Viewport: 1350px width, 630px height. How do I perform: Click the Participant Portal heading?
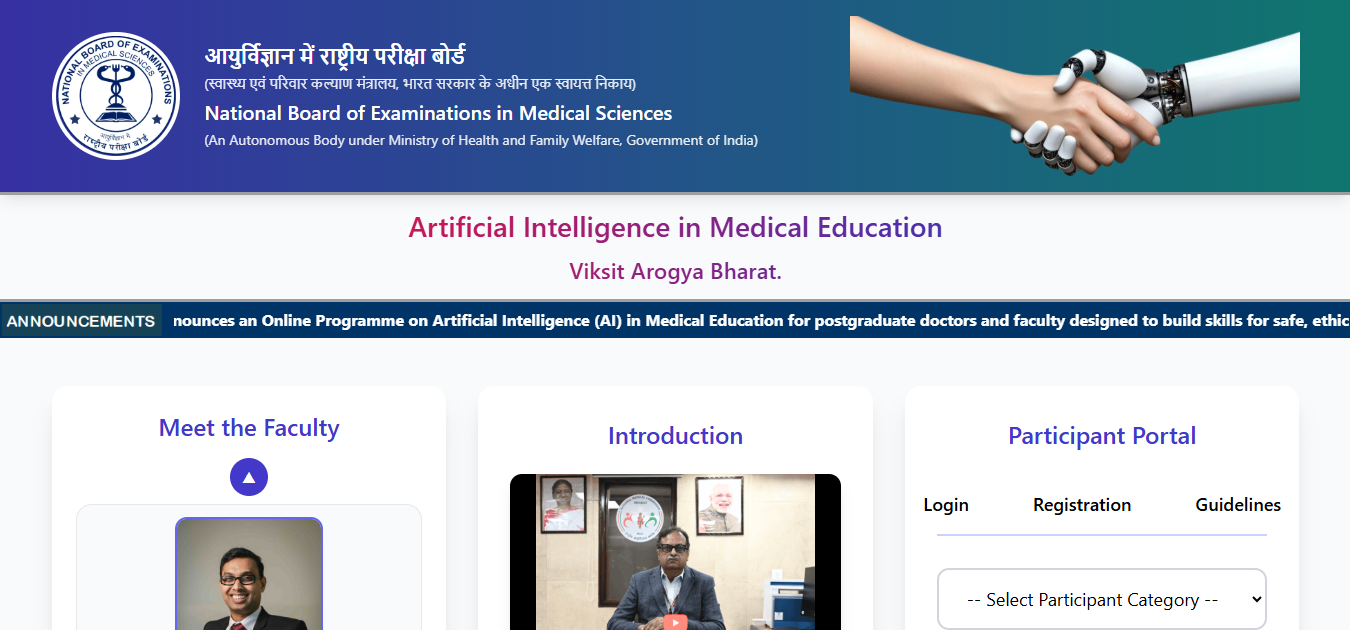tap(1102, 436)
